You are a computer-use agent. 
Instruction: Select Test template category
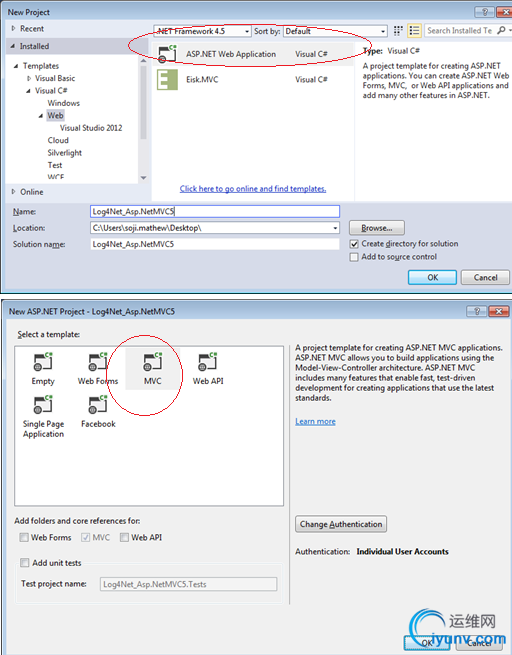pos(55,165)
